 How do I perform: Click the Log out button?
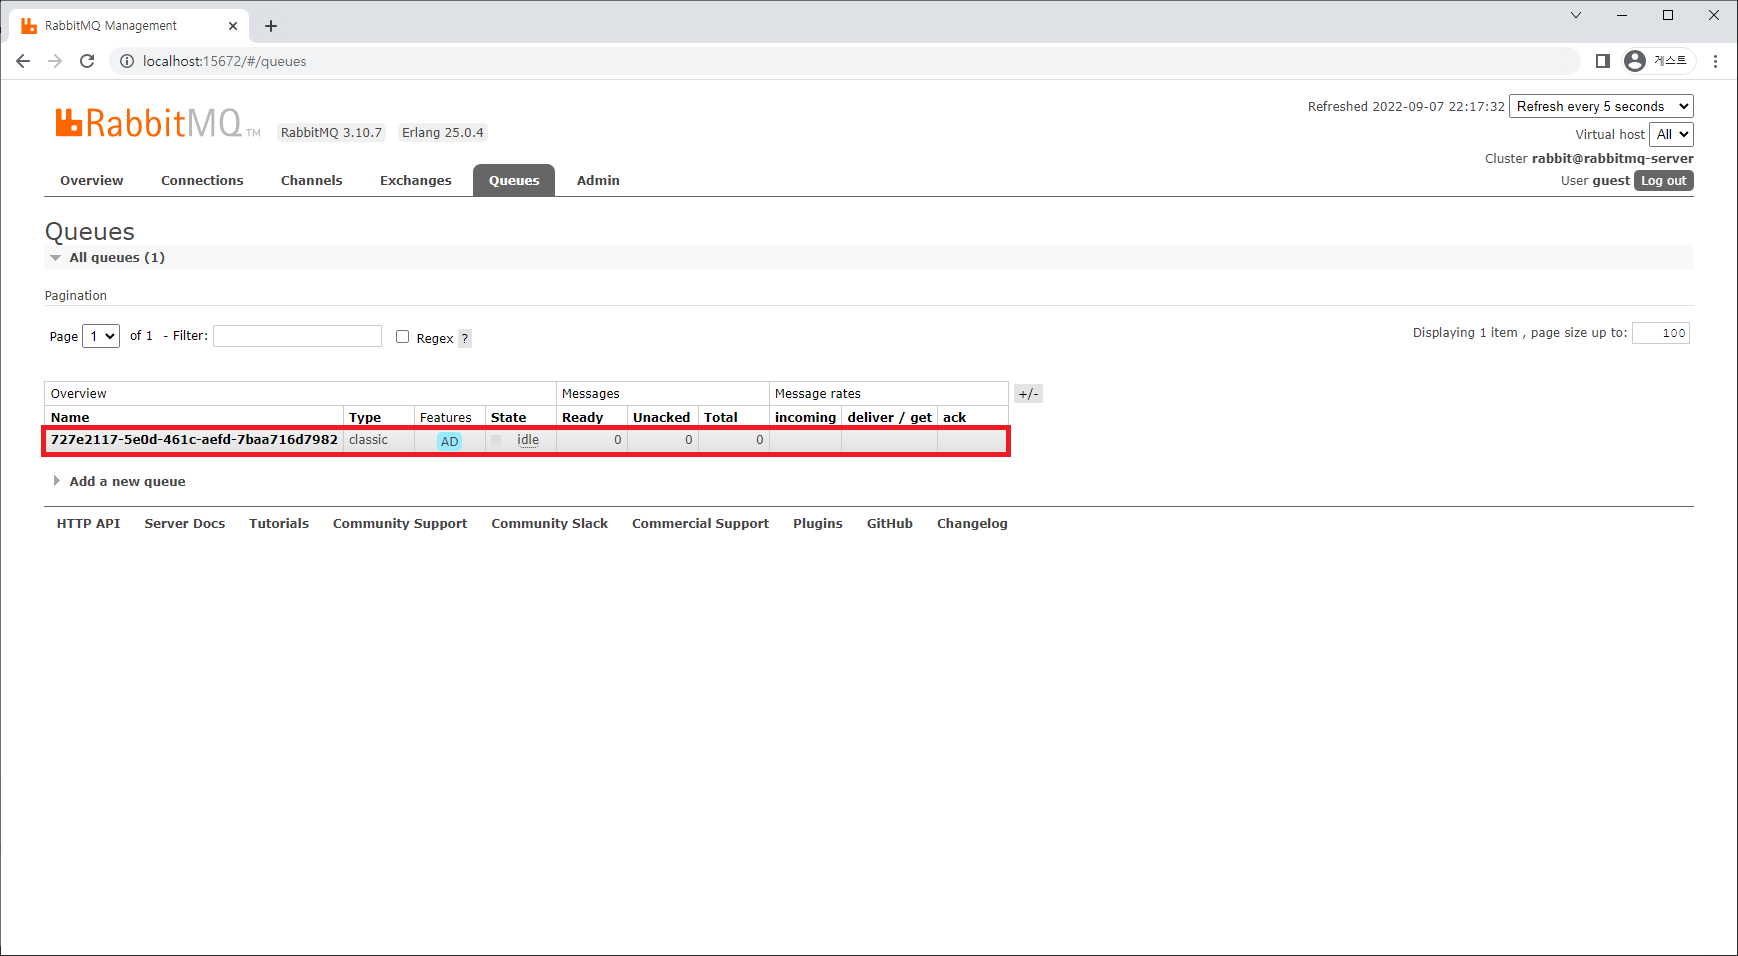click(1663, 180)
